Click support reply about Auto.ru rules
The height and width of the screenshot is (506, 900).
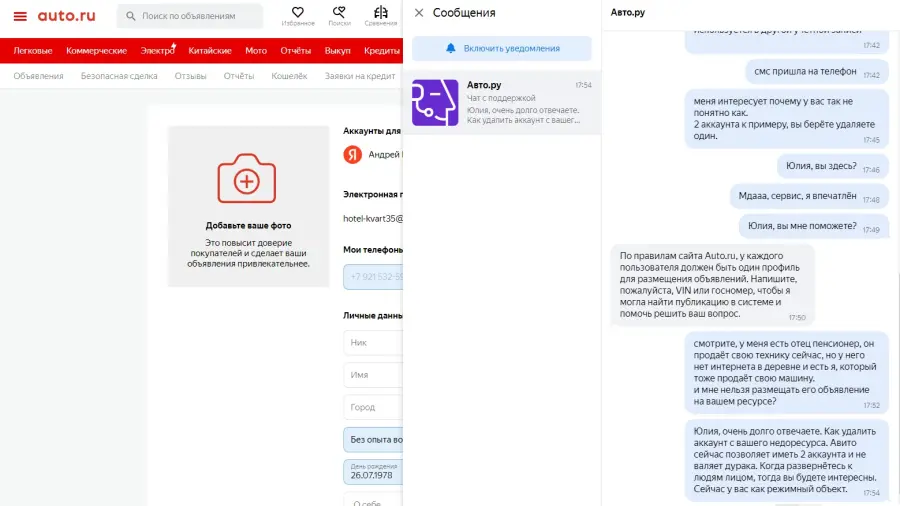tap(712, 285)
